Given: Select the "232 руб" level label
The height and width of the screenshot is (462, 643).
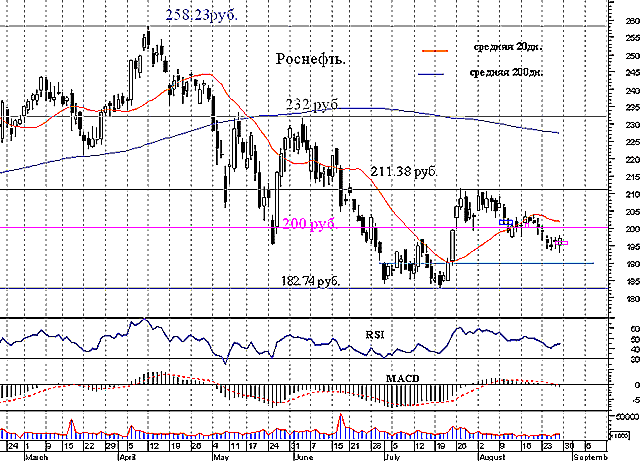Looking at the screenshot, I should coord(312,105).
